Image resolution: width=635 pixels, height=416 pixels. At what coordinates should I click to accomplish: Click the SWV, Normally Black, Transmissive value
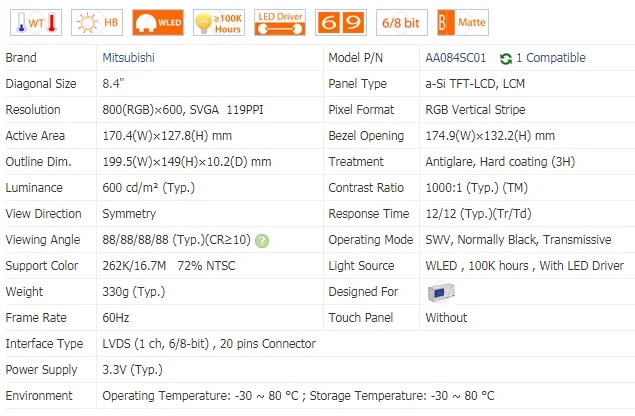[x=518, y=240]
